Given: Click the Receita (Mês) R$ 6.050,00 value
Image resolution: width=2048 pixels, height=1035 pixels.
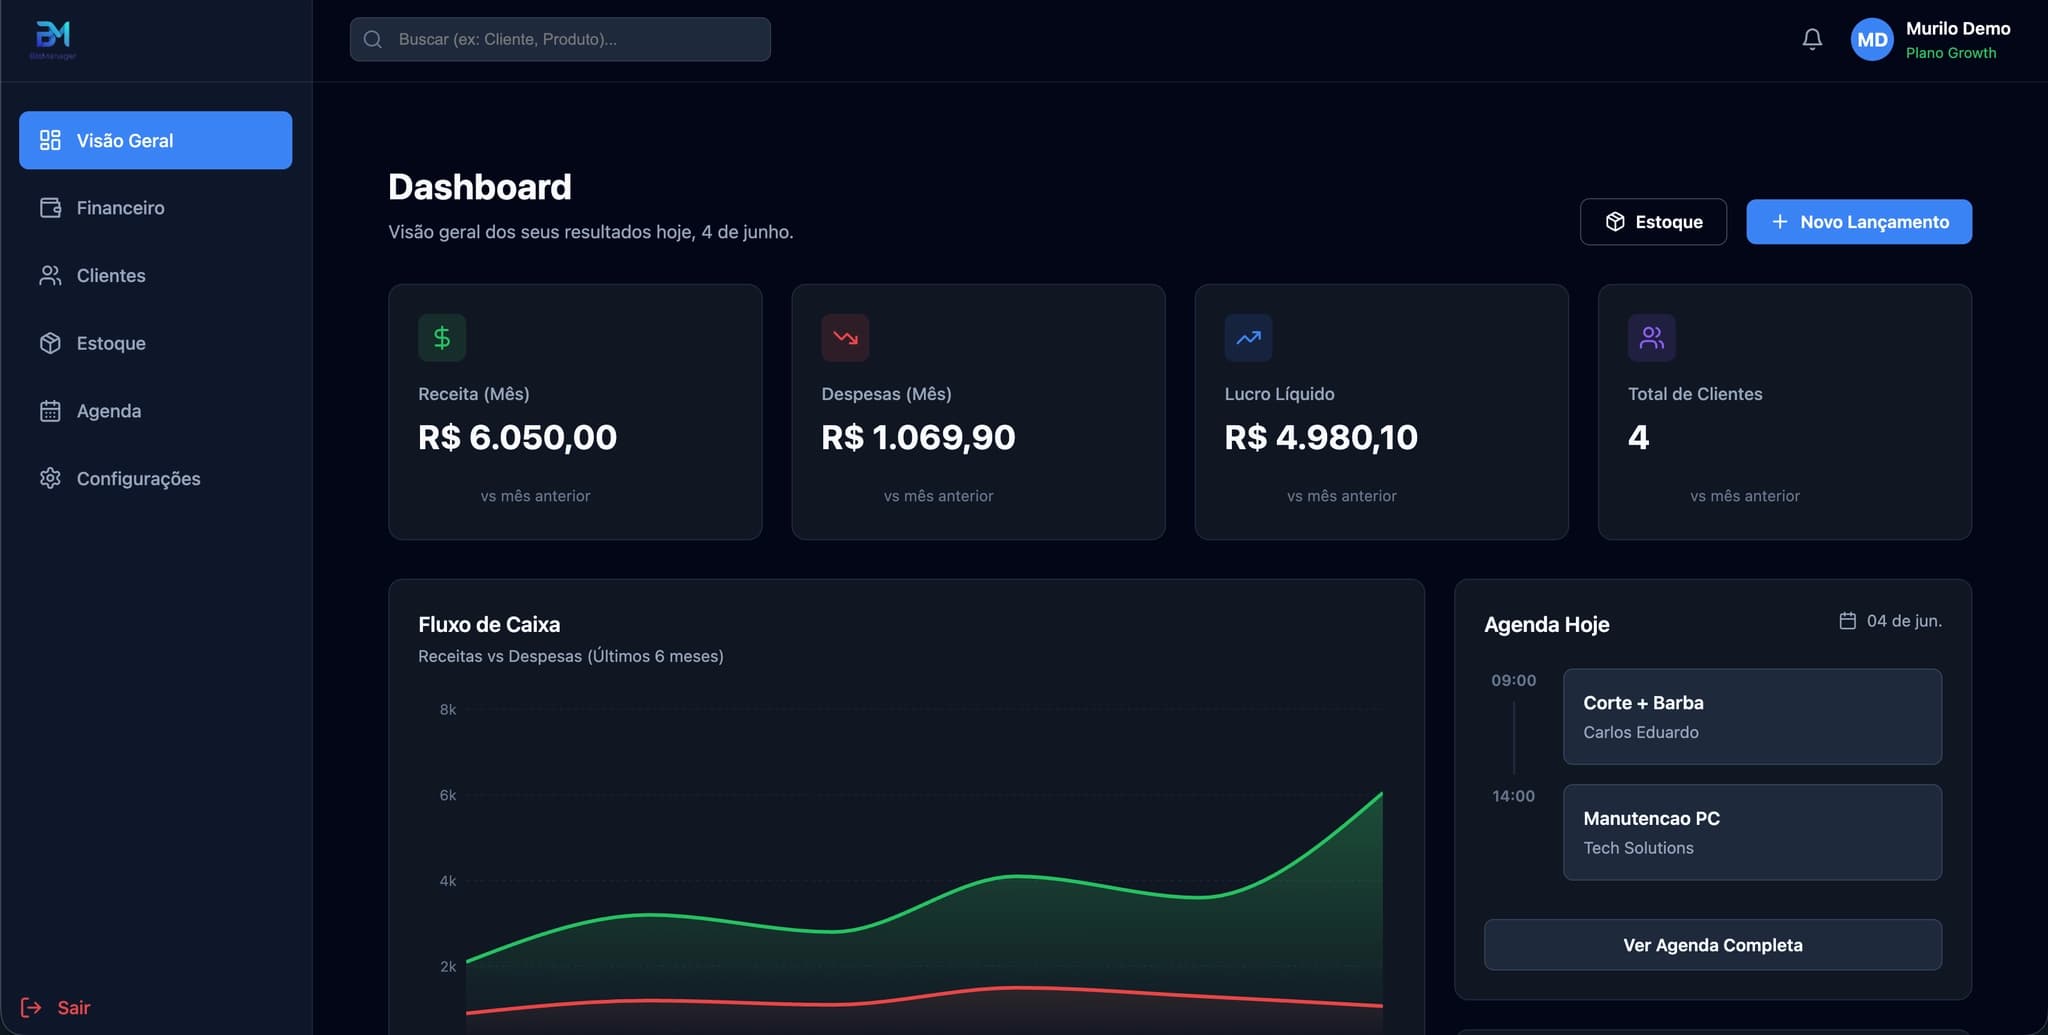Looking at the screenshot, I should (x=517, y=437).
